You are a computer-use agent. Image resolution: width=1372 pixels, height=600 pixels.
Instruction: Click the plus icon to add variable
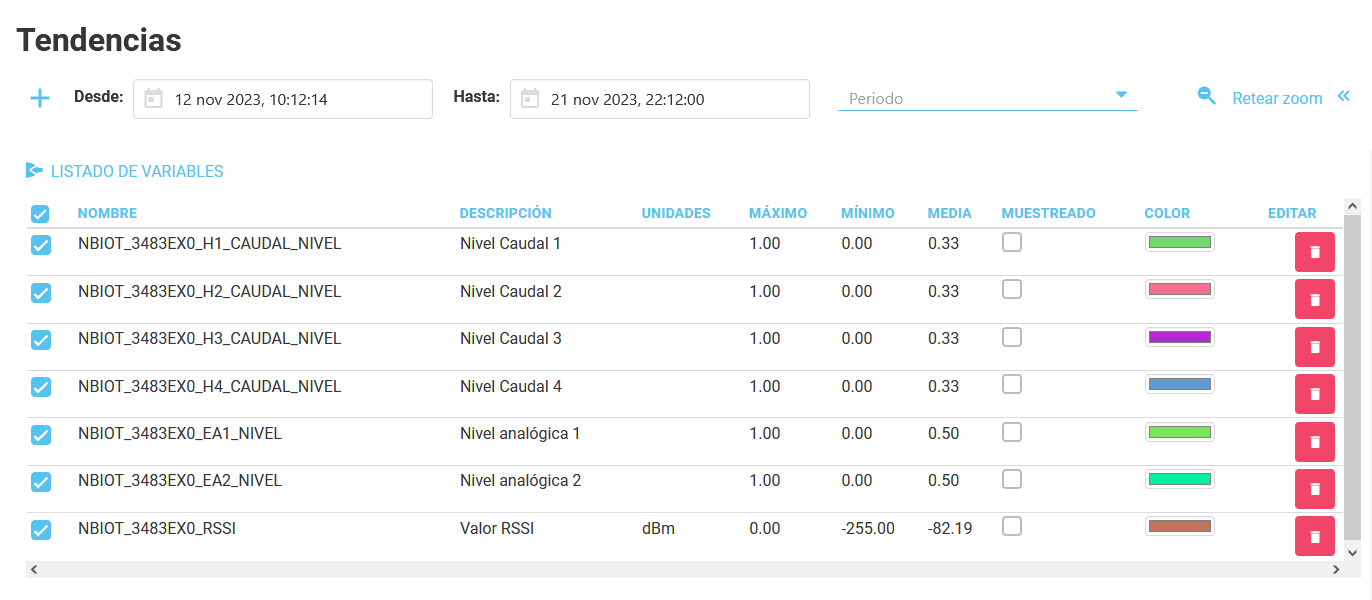(x=39, y=98)
